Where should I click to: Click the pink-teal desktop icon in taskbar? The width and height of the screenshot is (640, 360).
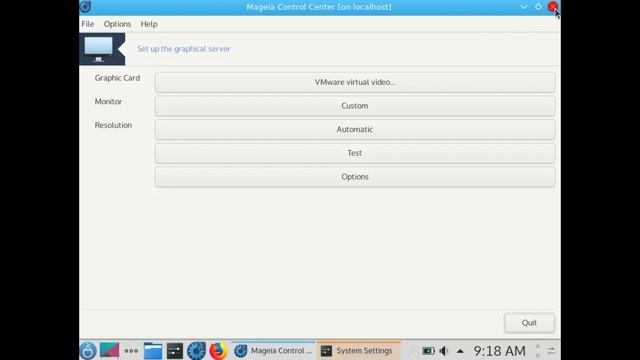[x=109, y=351]
